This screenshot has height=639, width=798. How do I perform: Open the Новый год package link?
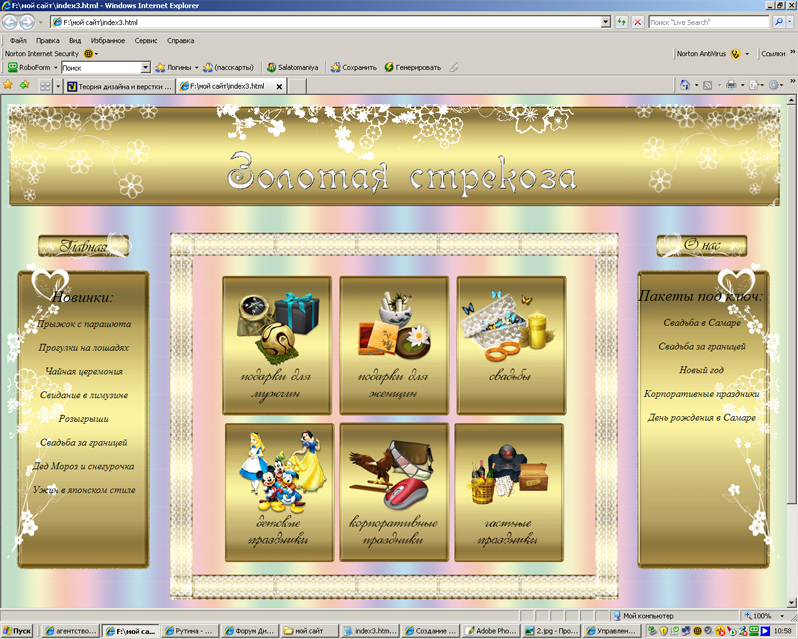point(702,370)
